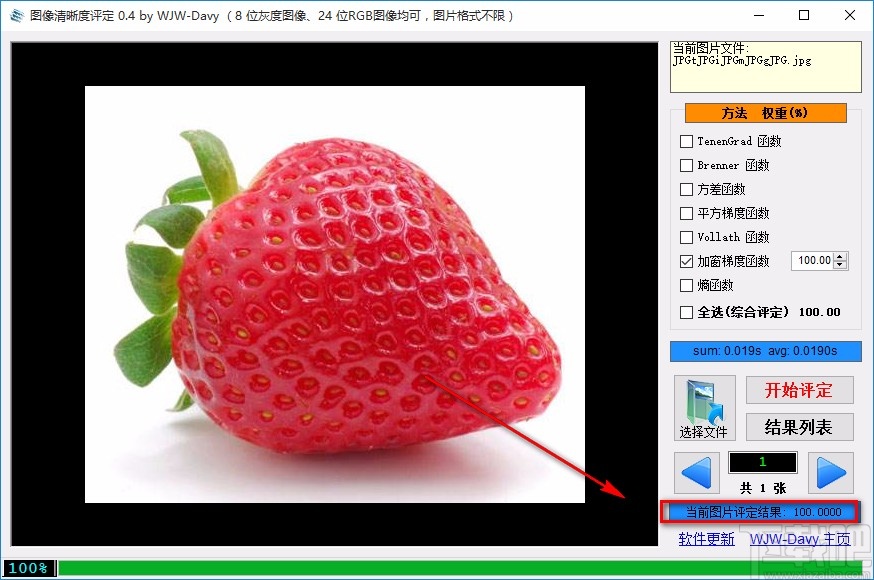Tick the Vollath 函数 checkbox
Image resolution: width=874 pixels, height=580 pixels.
686,237
